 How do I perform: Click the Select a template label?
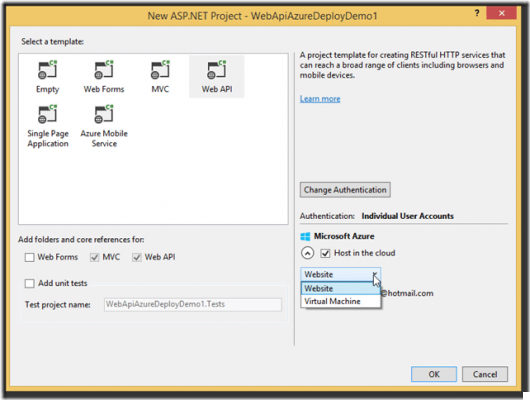[52, 42]
